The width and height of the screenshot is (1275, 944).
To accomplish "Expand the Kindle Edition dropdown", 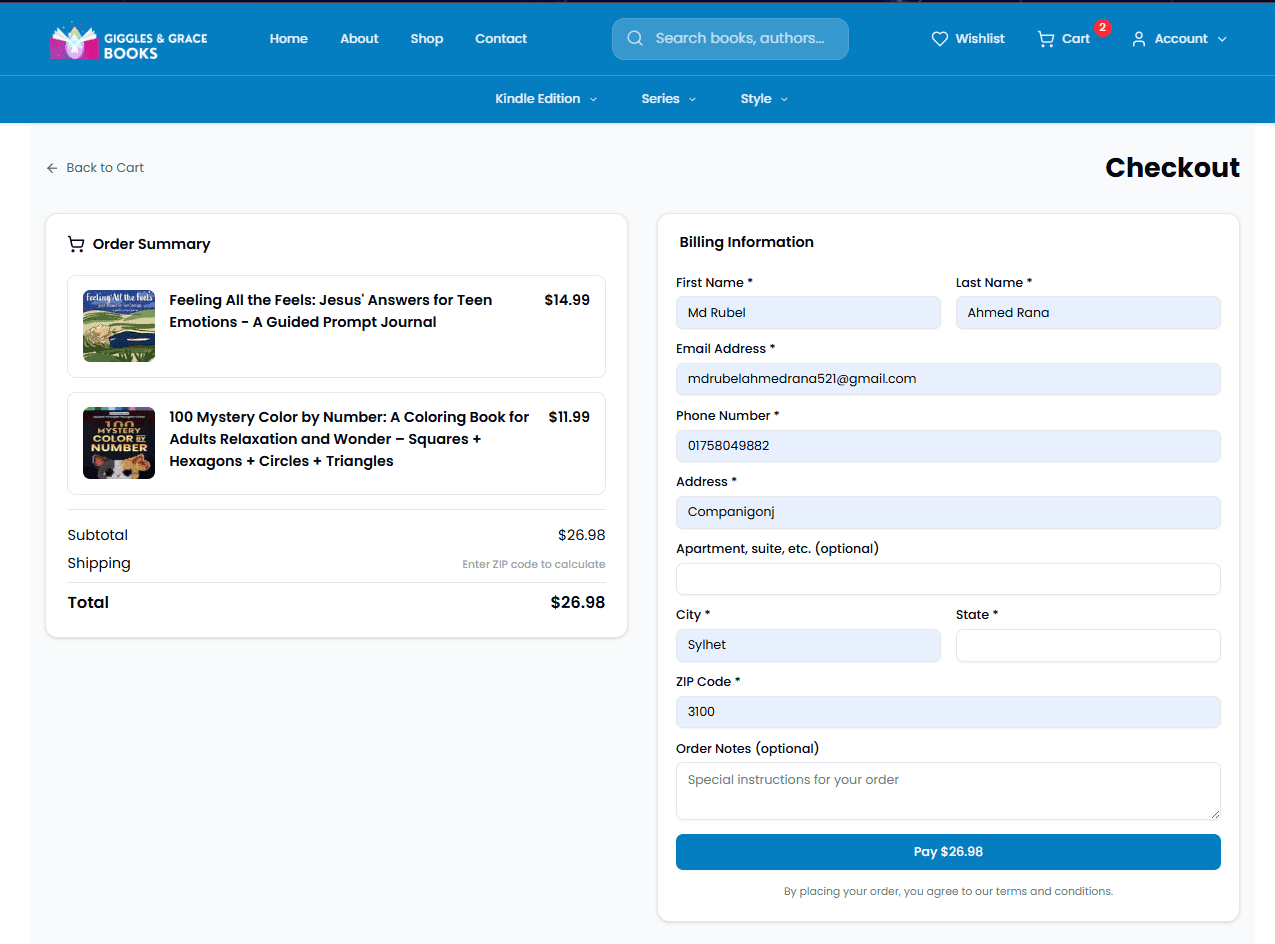I will 546,99.
